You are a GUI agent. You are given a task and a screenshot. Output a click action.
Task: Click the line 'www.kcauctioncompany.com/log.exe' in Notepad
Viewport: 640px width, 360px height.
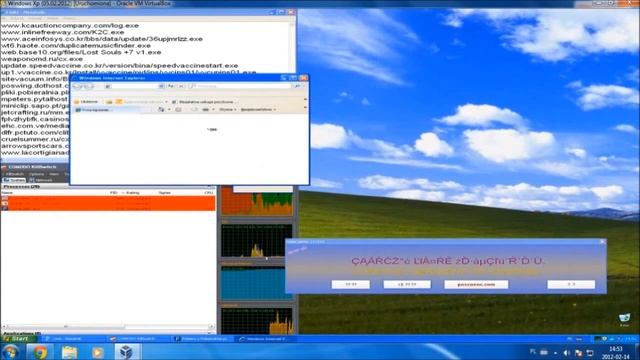point(70,25)
